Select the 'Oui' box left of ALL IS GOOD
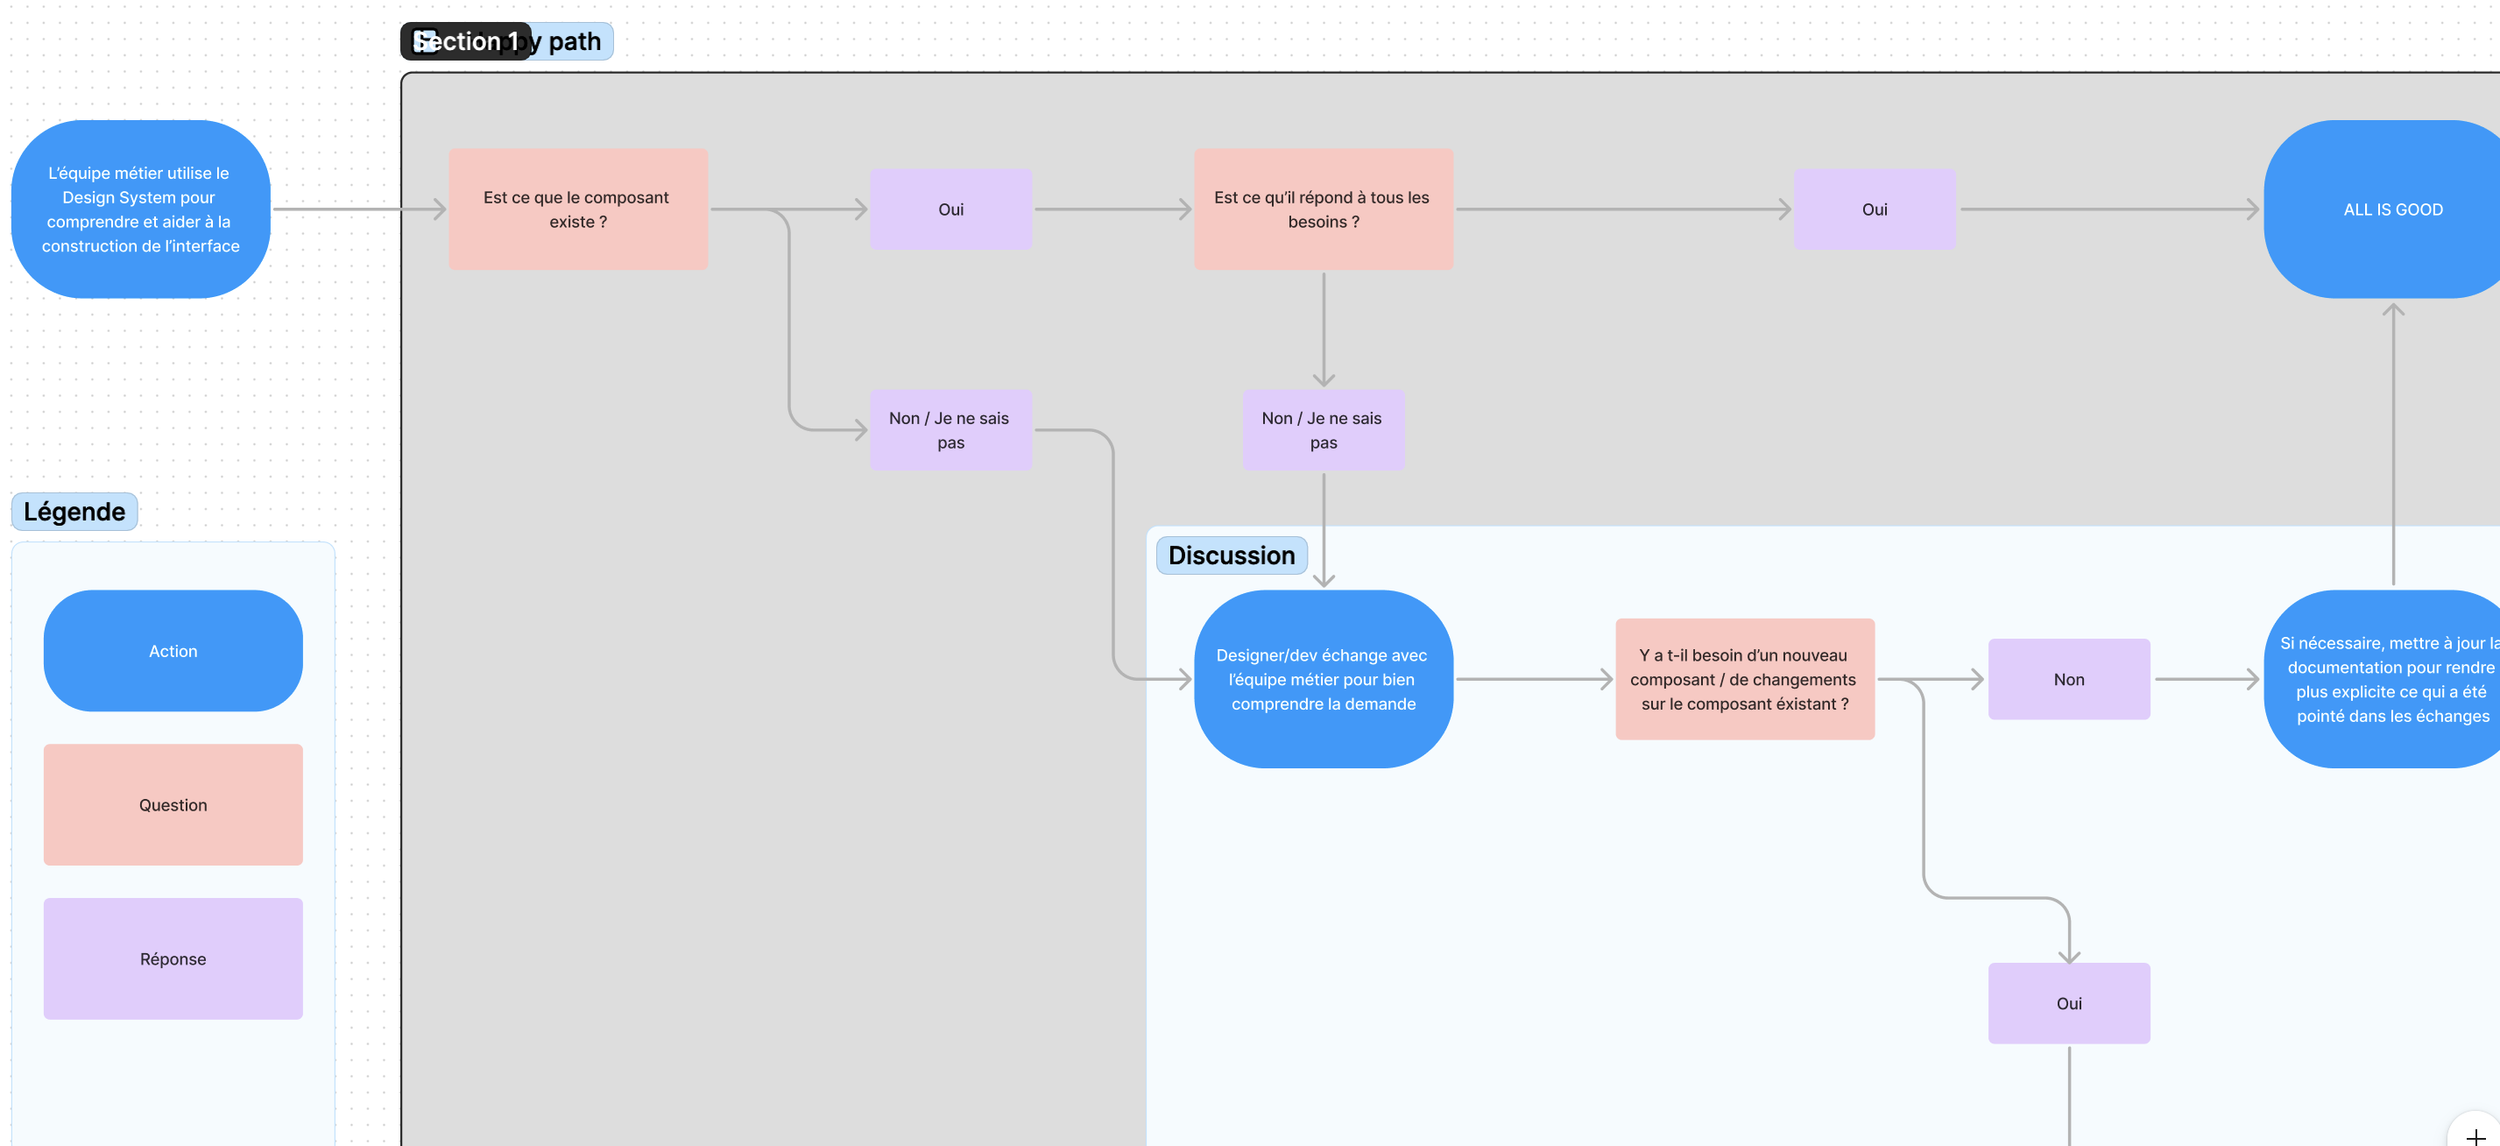Image resolution: width=2500 pixels, height=1146 pixels. pos(1874,209)
